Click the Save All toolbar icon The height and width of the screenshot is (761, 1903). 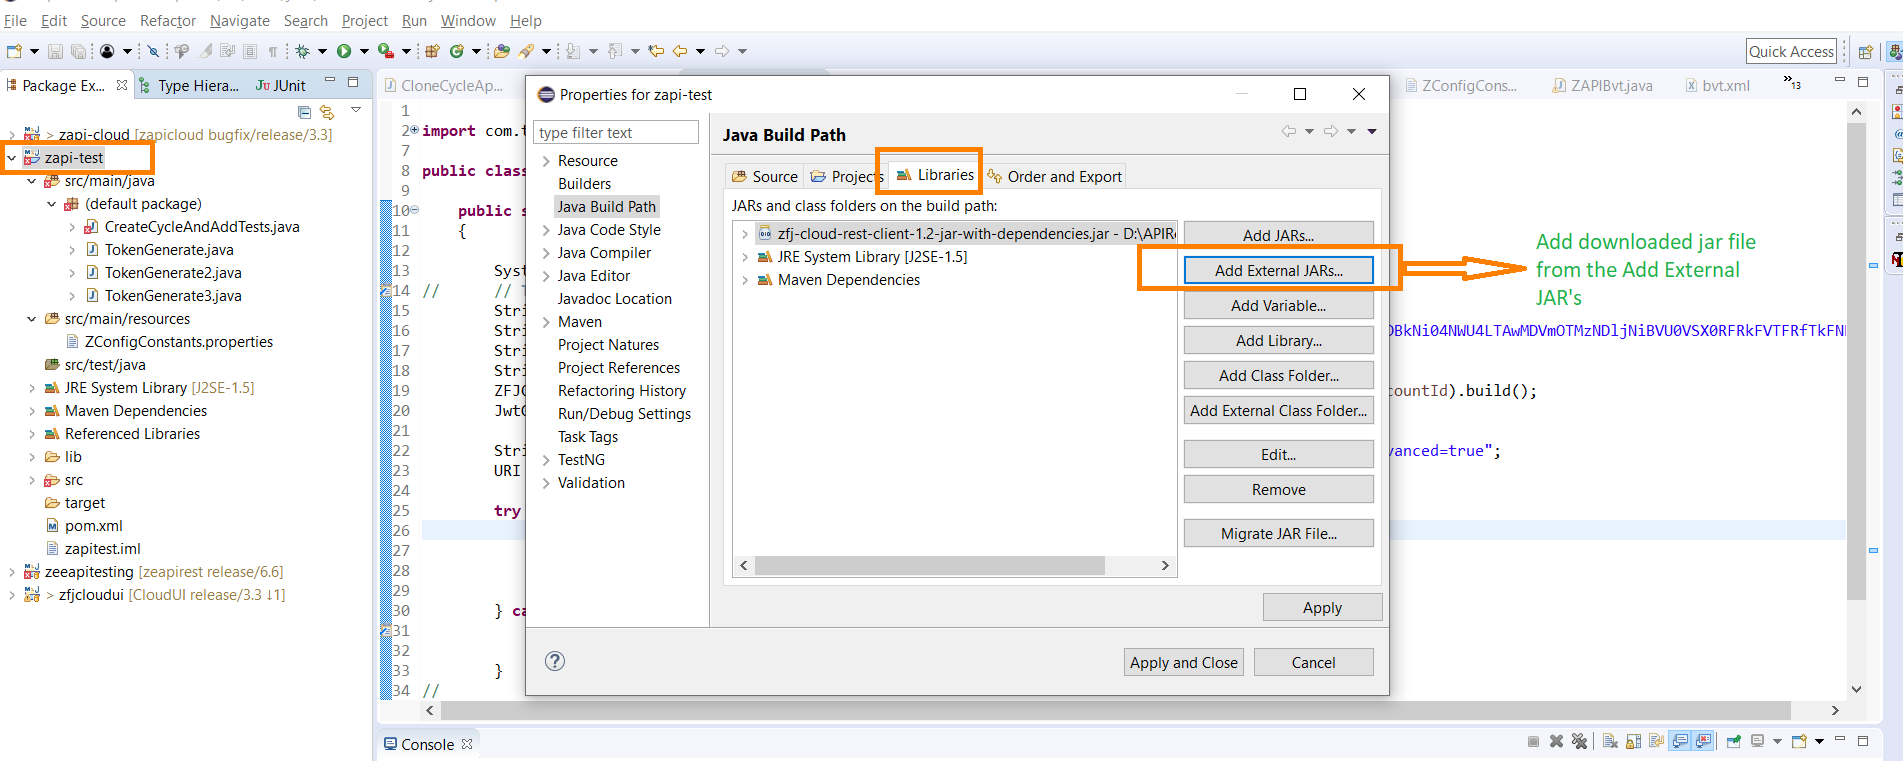pyautogui.click(x=79, y=51)
